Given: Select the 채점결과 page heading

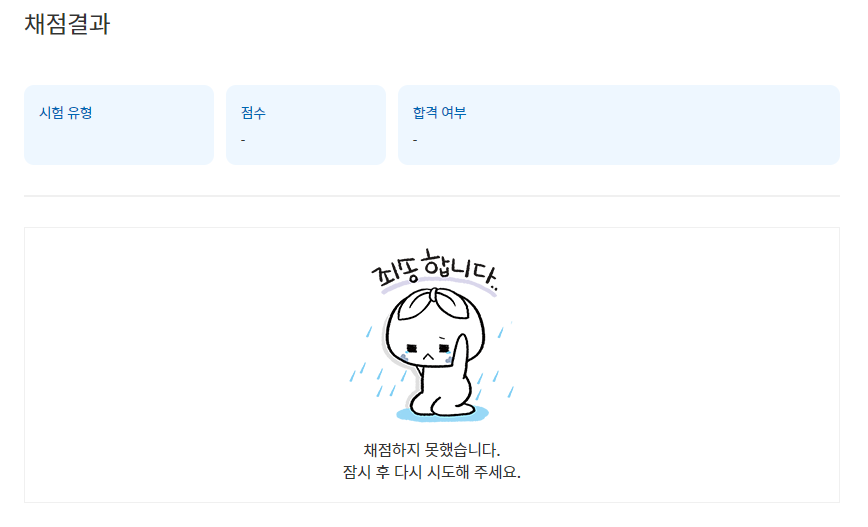Looking at the screenshot, I should pos(67,24).
